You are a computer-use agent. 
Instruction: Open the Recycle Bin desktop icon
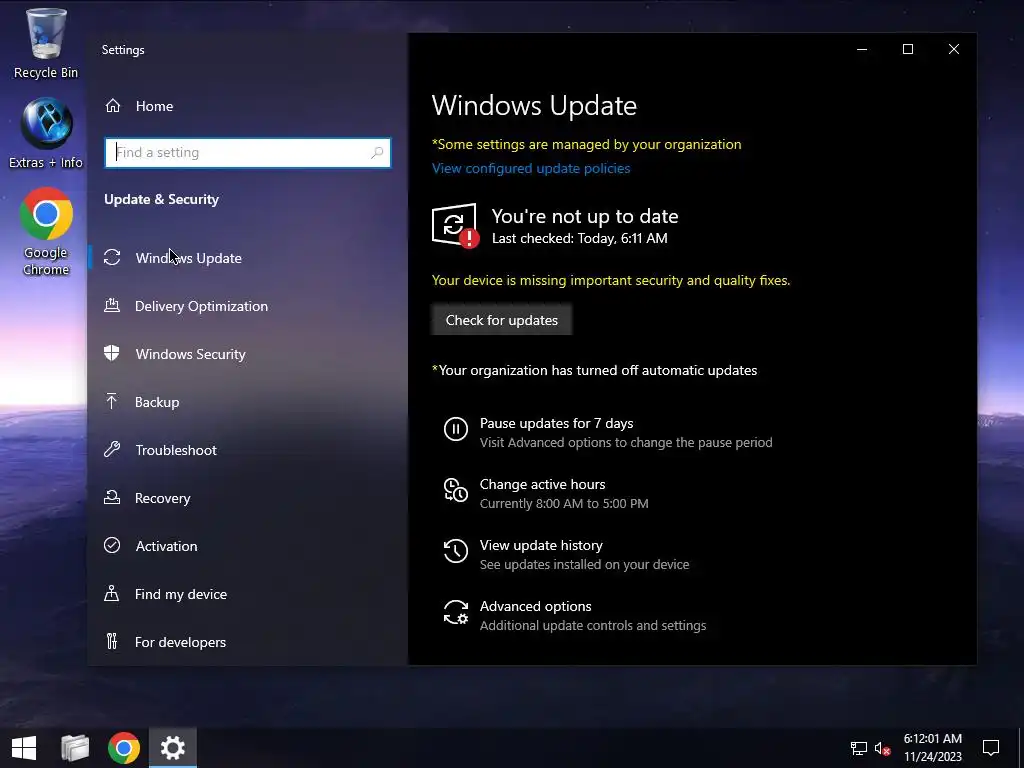pos(46,44)
